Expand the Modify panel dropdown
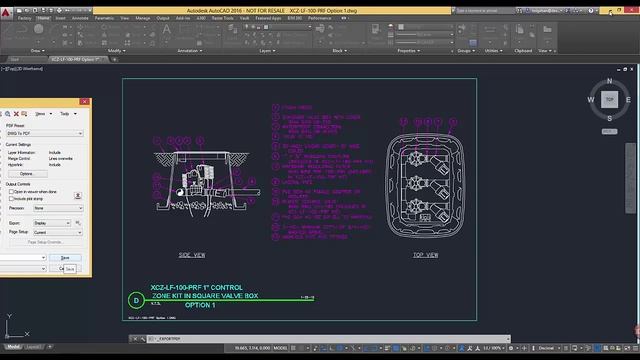 click(117, 51)
